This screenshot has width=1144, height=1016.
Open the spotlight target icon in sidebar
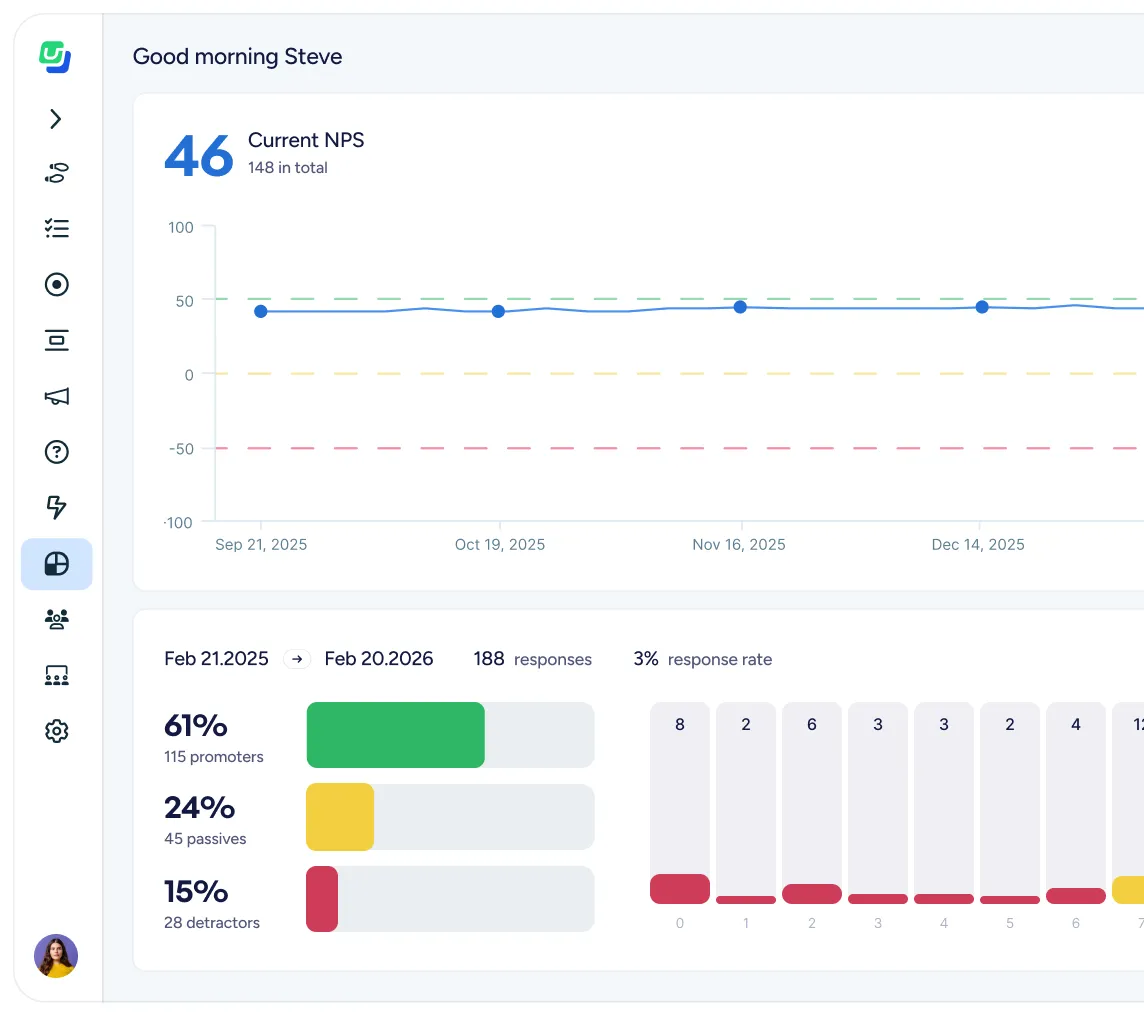pyautogui.click(x=56, y=284)
